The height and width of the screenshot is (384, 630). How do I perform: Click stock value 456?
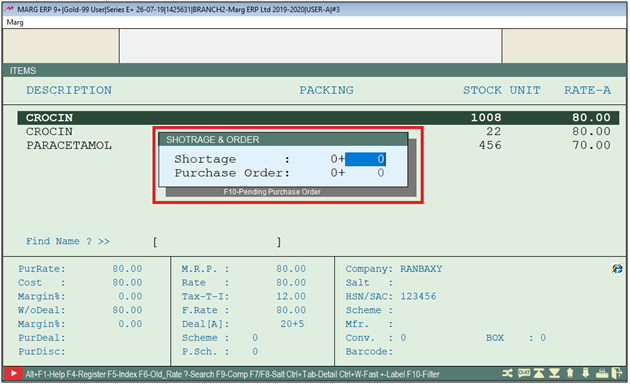point(490,145)
